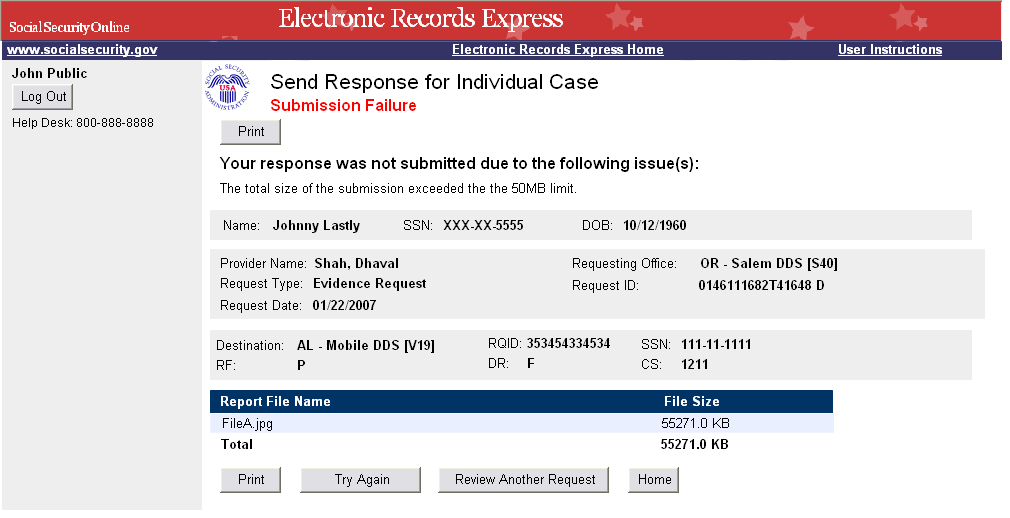The image size is (1010, 518).
Task: Click the bottom Print button
Action: coord(251,480)
